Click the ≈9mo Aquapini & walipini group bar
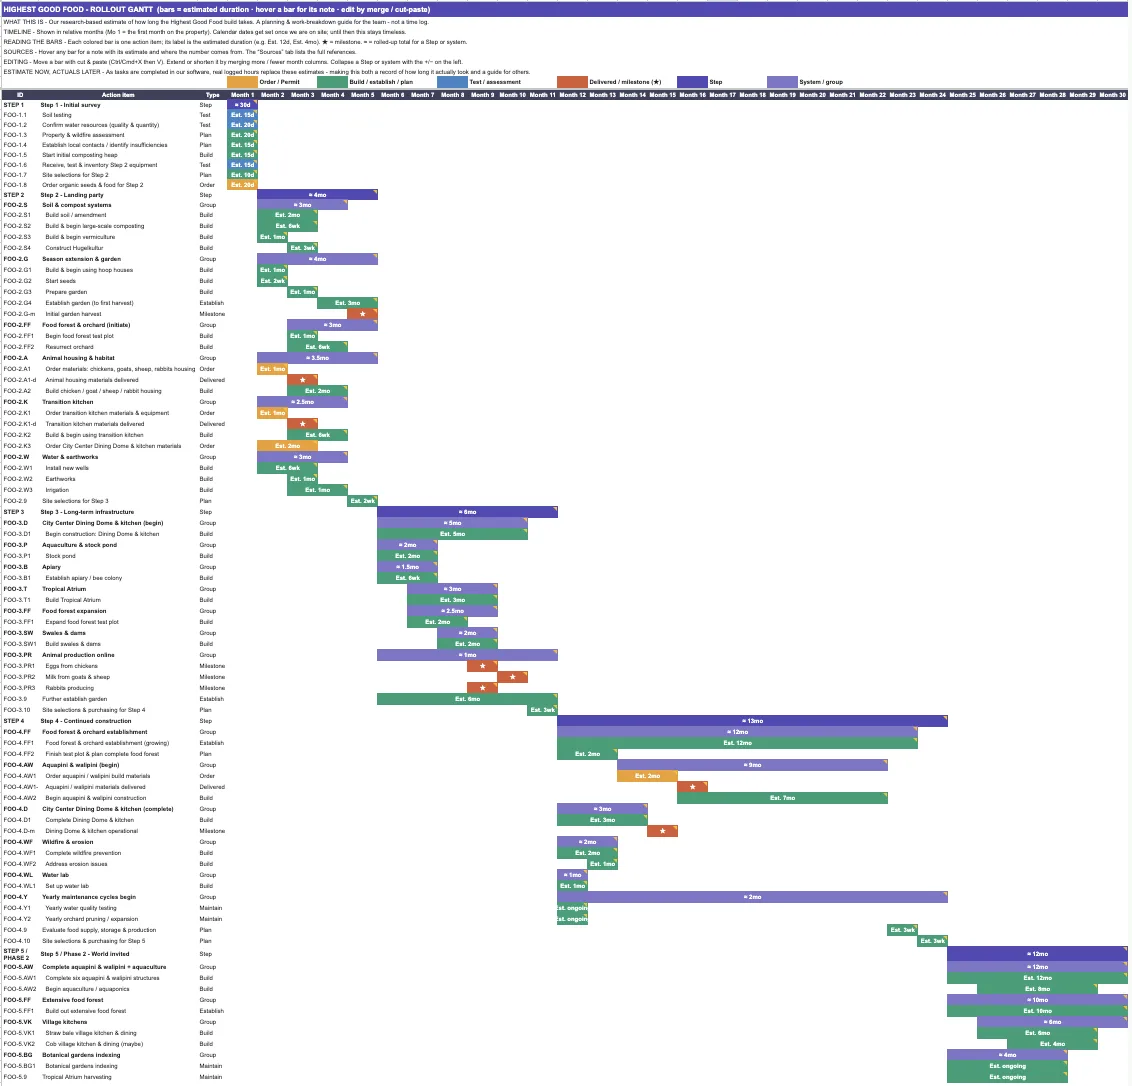Screen dimensions: 1132x1086 tap(752, 765)
